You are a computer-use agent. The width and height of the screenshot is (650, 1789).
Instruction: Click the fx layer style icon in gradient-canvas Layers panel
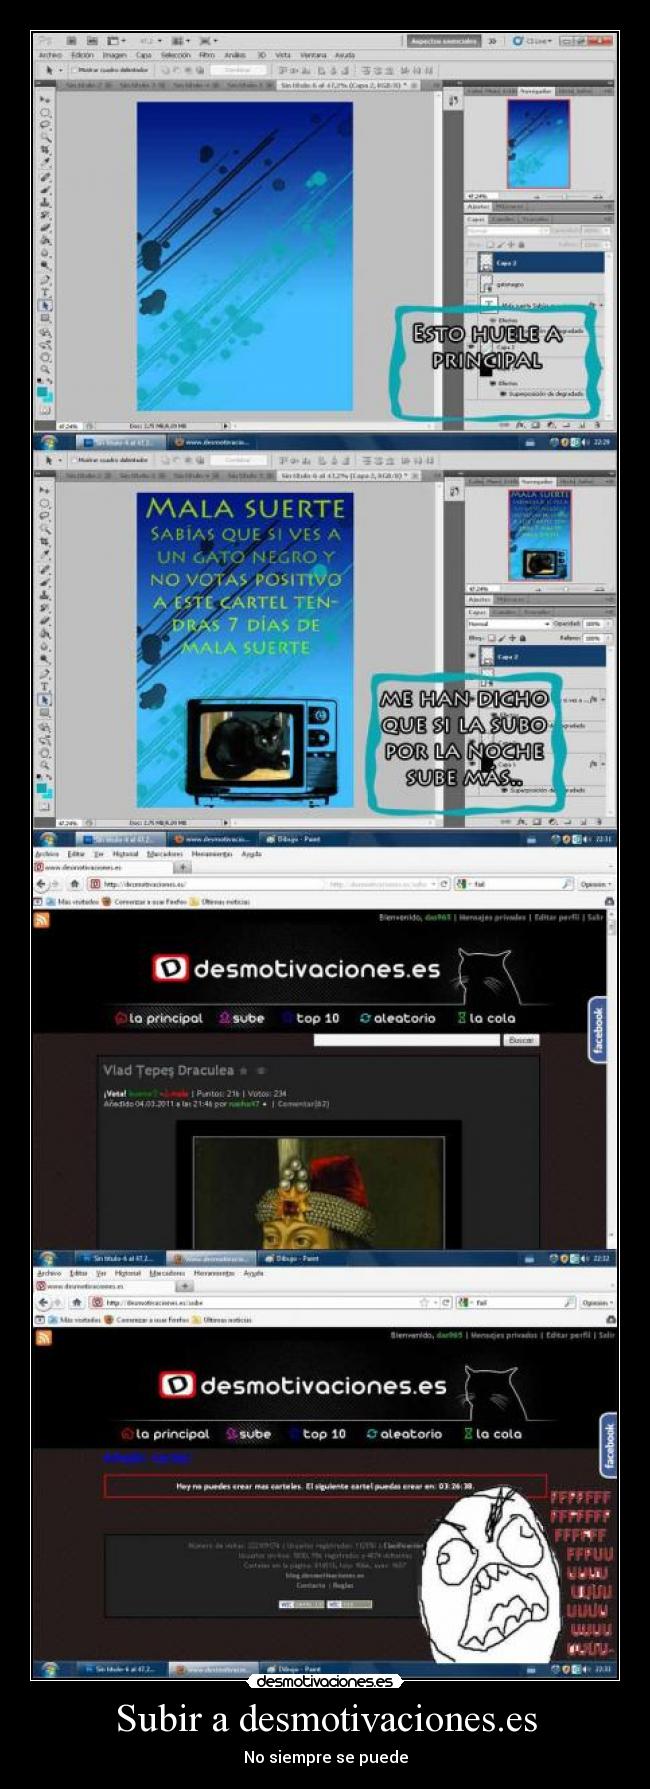click(x=521, y=424)
